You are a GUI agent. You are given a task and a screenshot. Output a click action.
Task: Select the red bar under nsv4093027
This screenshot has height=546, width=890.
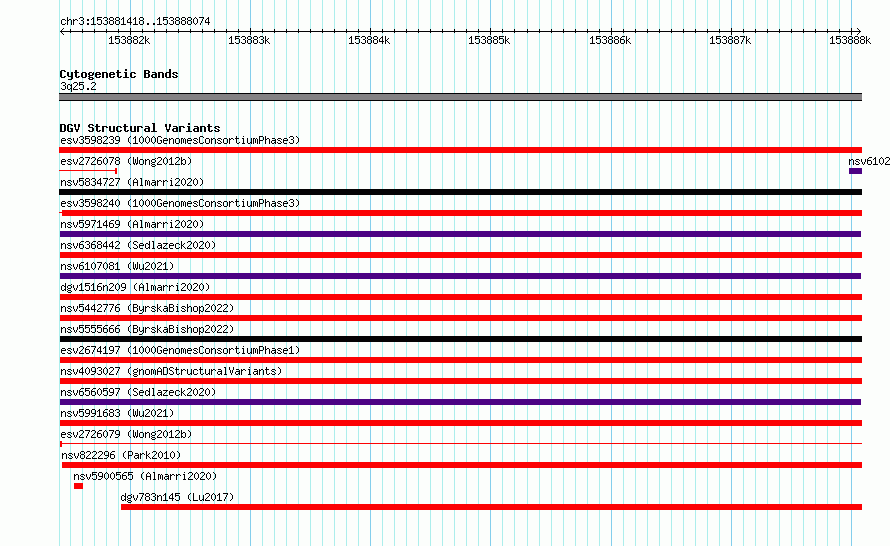(460, 381)
